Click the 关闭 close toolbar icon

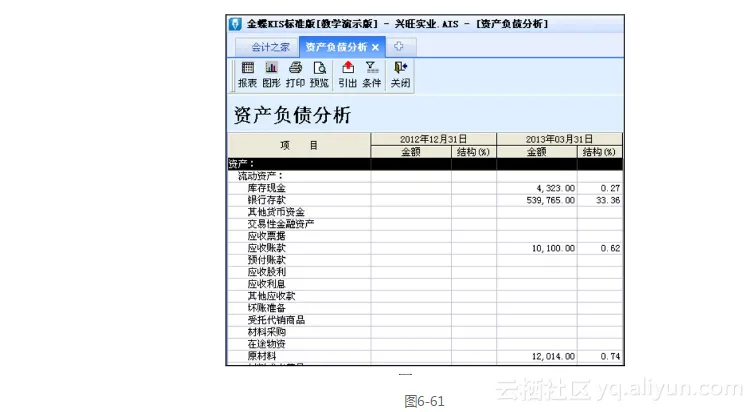(x=400, y=75)
